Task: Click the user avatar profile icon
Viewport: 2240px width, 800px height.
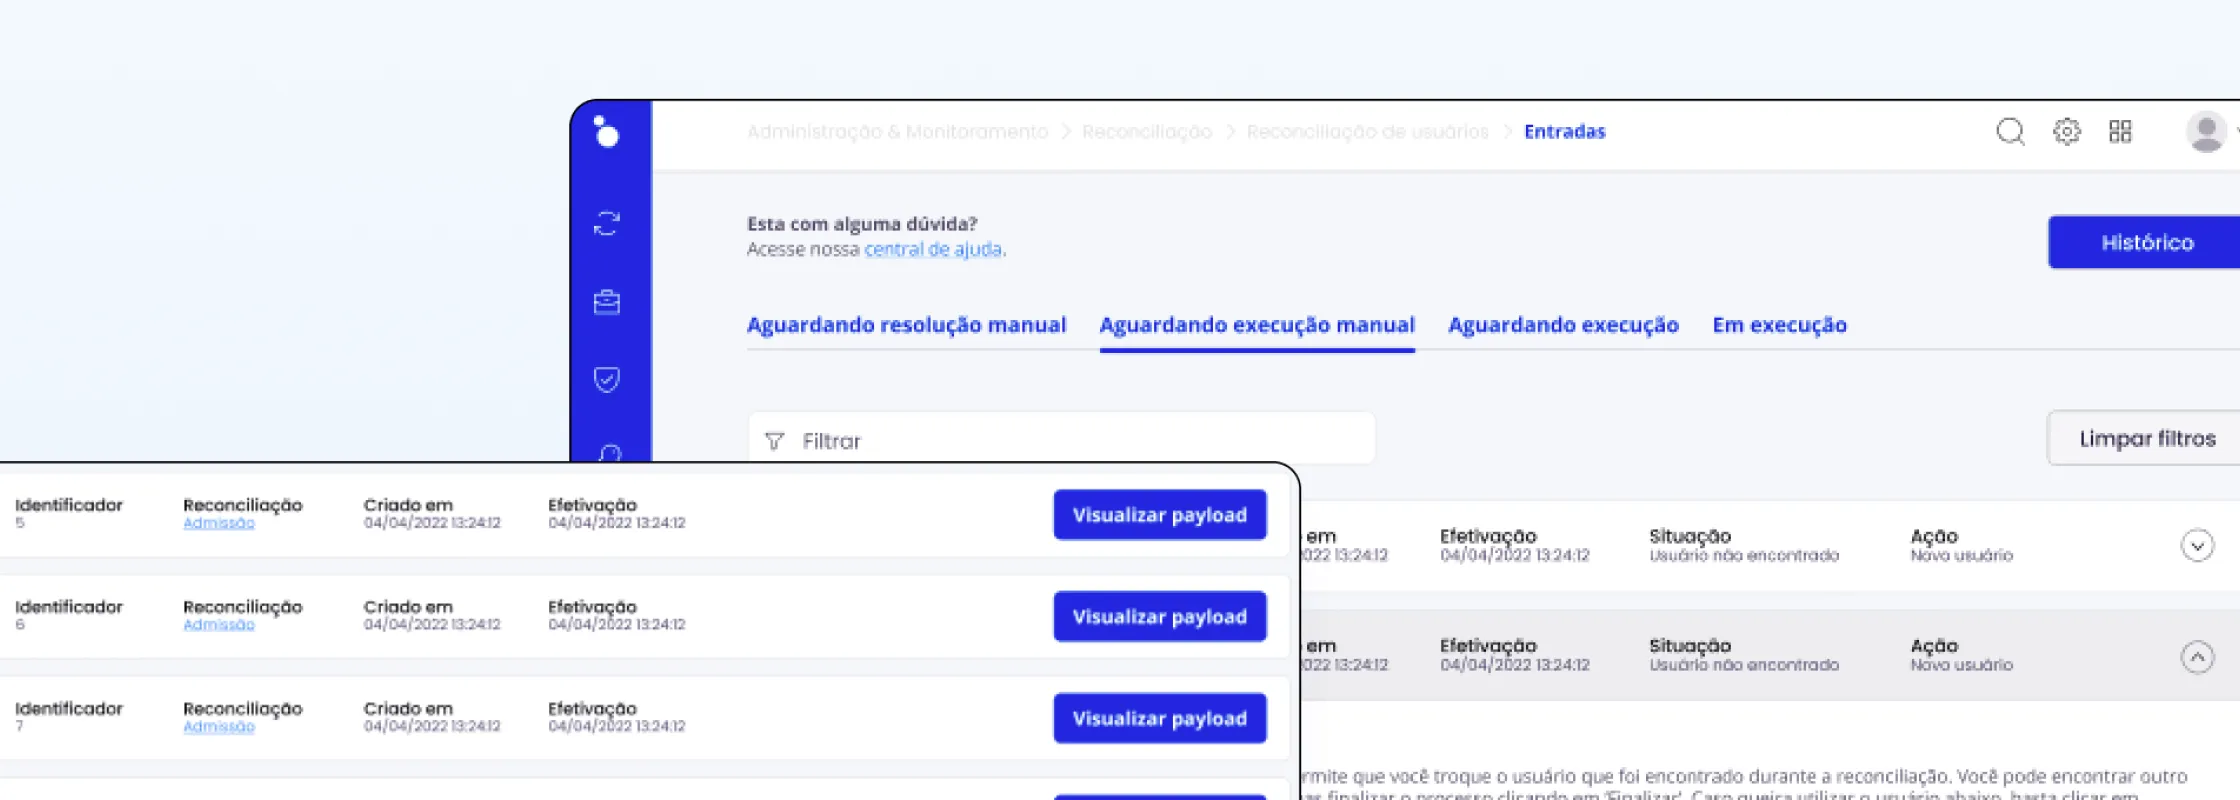Action: pos(2205,132)
